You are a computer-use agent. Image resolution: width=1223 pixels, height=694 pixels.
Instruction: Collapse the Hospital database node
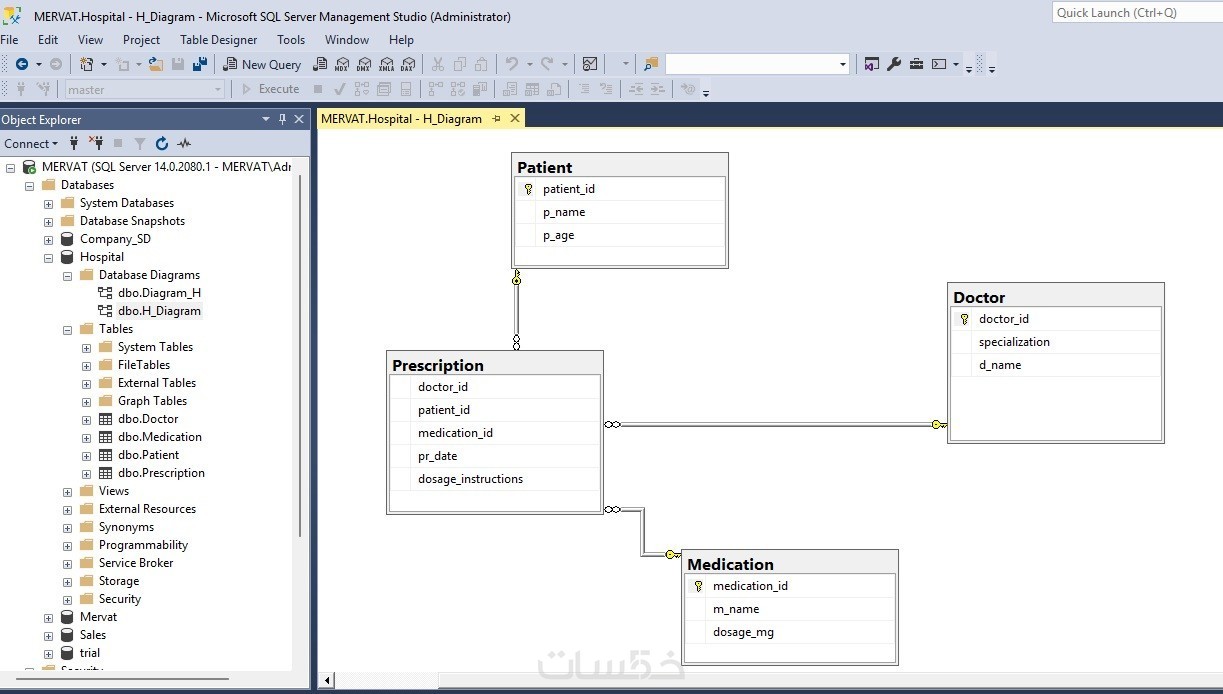48,257
